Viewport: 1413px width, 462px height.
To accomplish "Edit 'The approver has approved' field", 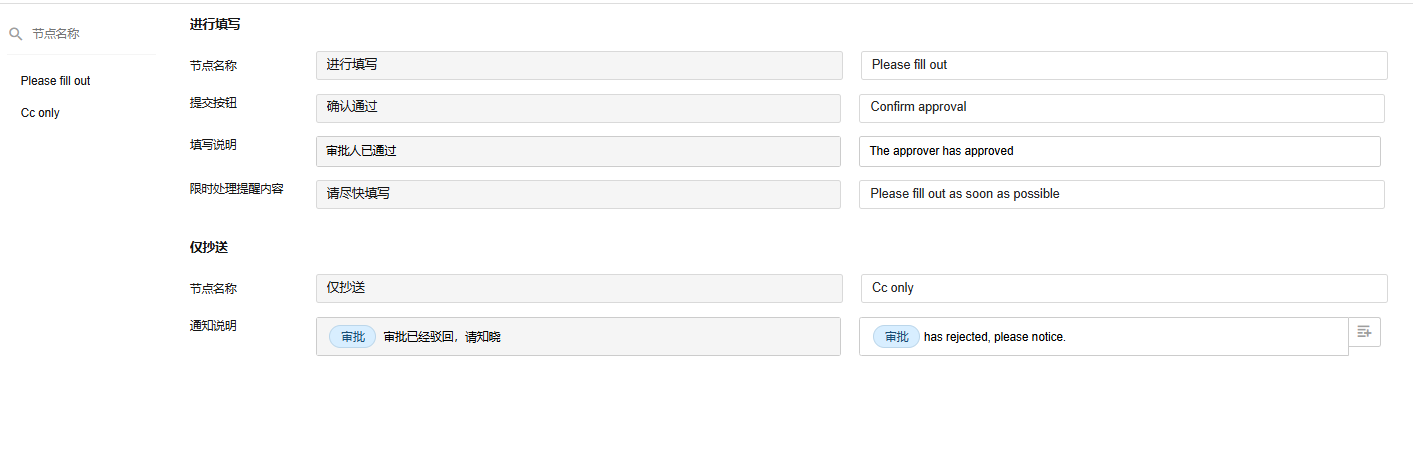I will pos(1120,151).
